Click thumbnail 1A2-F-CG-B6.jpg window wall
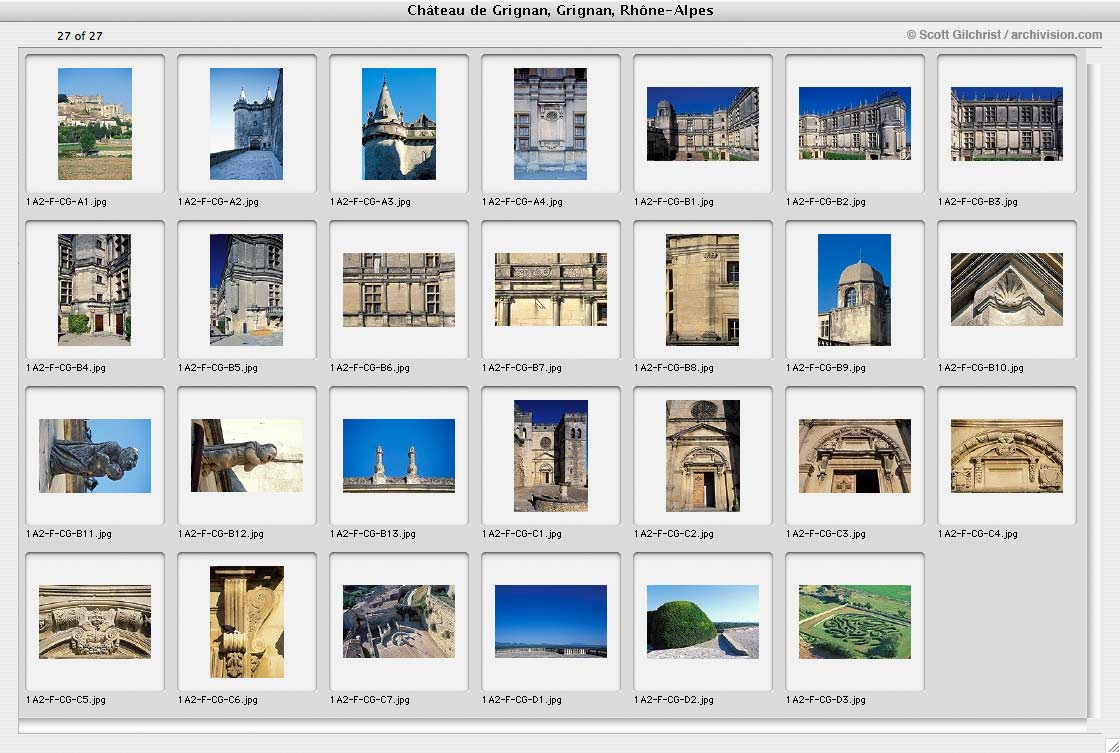Screen dimensions: 1120x753 (399, 290)
